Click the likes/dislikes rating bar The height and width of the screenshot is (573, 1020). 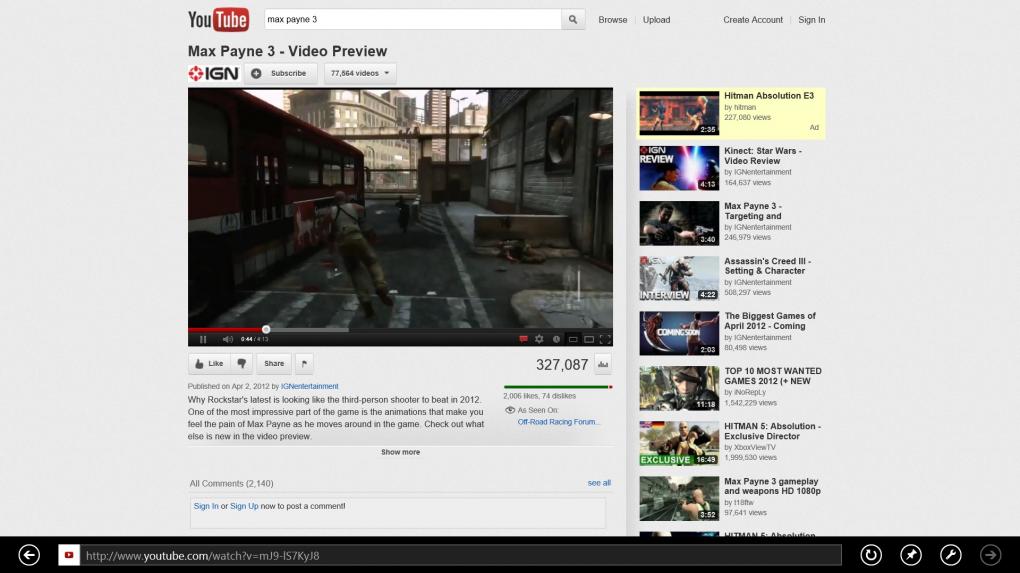pos(557,387)
